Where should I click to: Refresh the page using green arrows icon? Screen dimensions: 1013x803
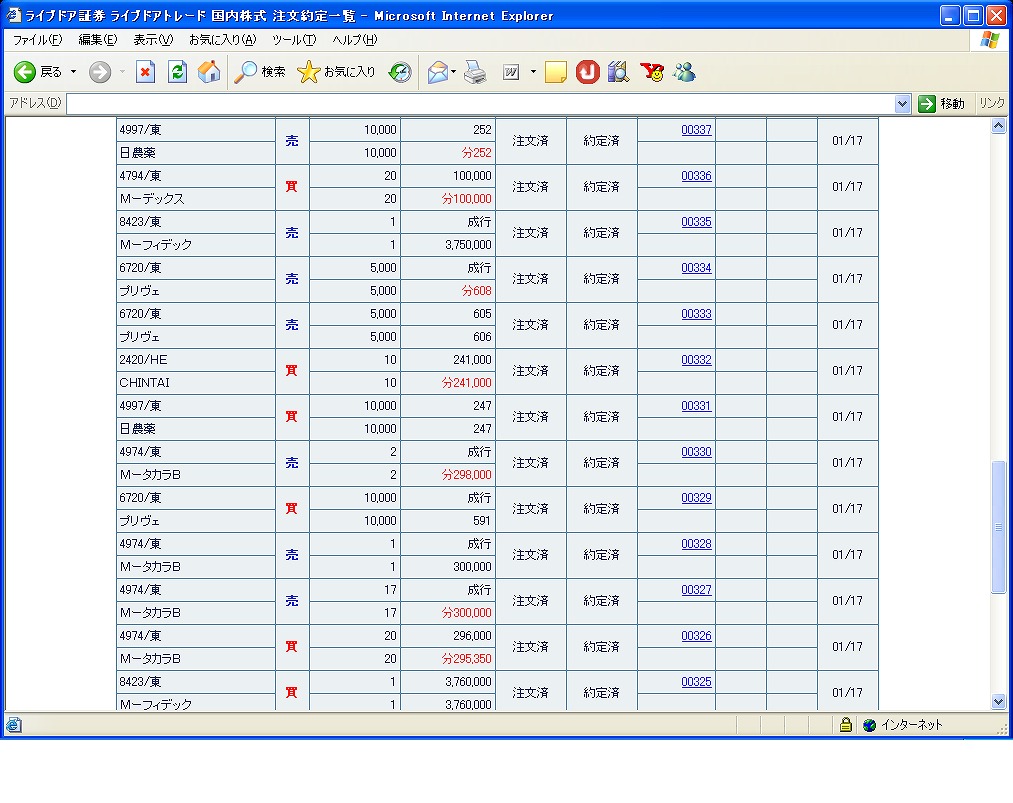point(177,72)
